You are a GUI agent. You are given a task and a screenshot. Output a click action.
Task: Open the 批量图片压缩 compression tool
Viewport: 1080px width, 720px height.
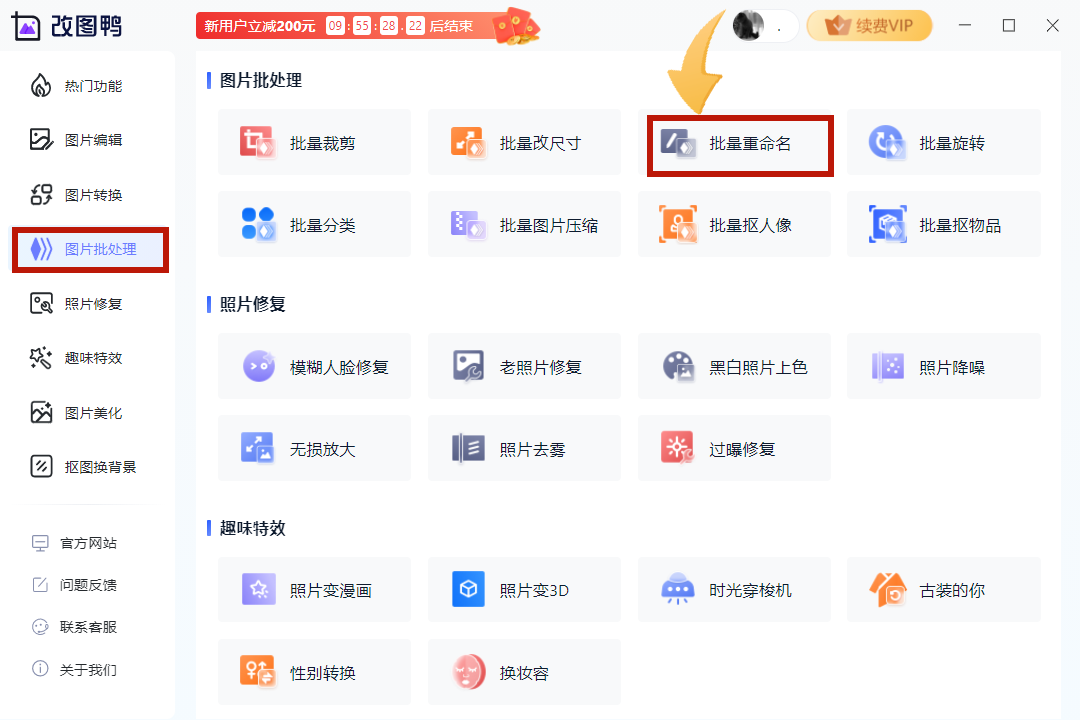pos(524,224)
